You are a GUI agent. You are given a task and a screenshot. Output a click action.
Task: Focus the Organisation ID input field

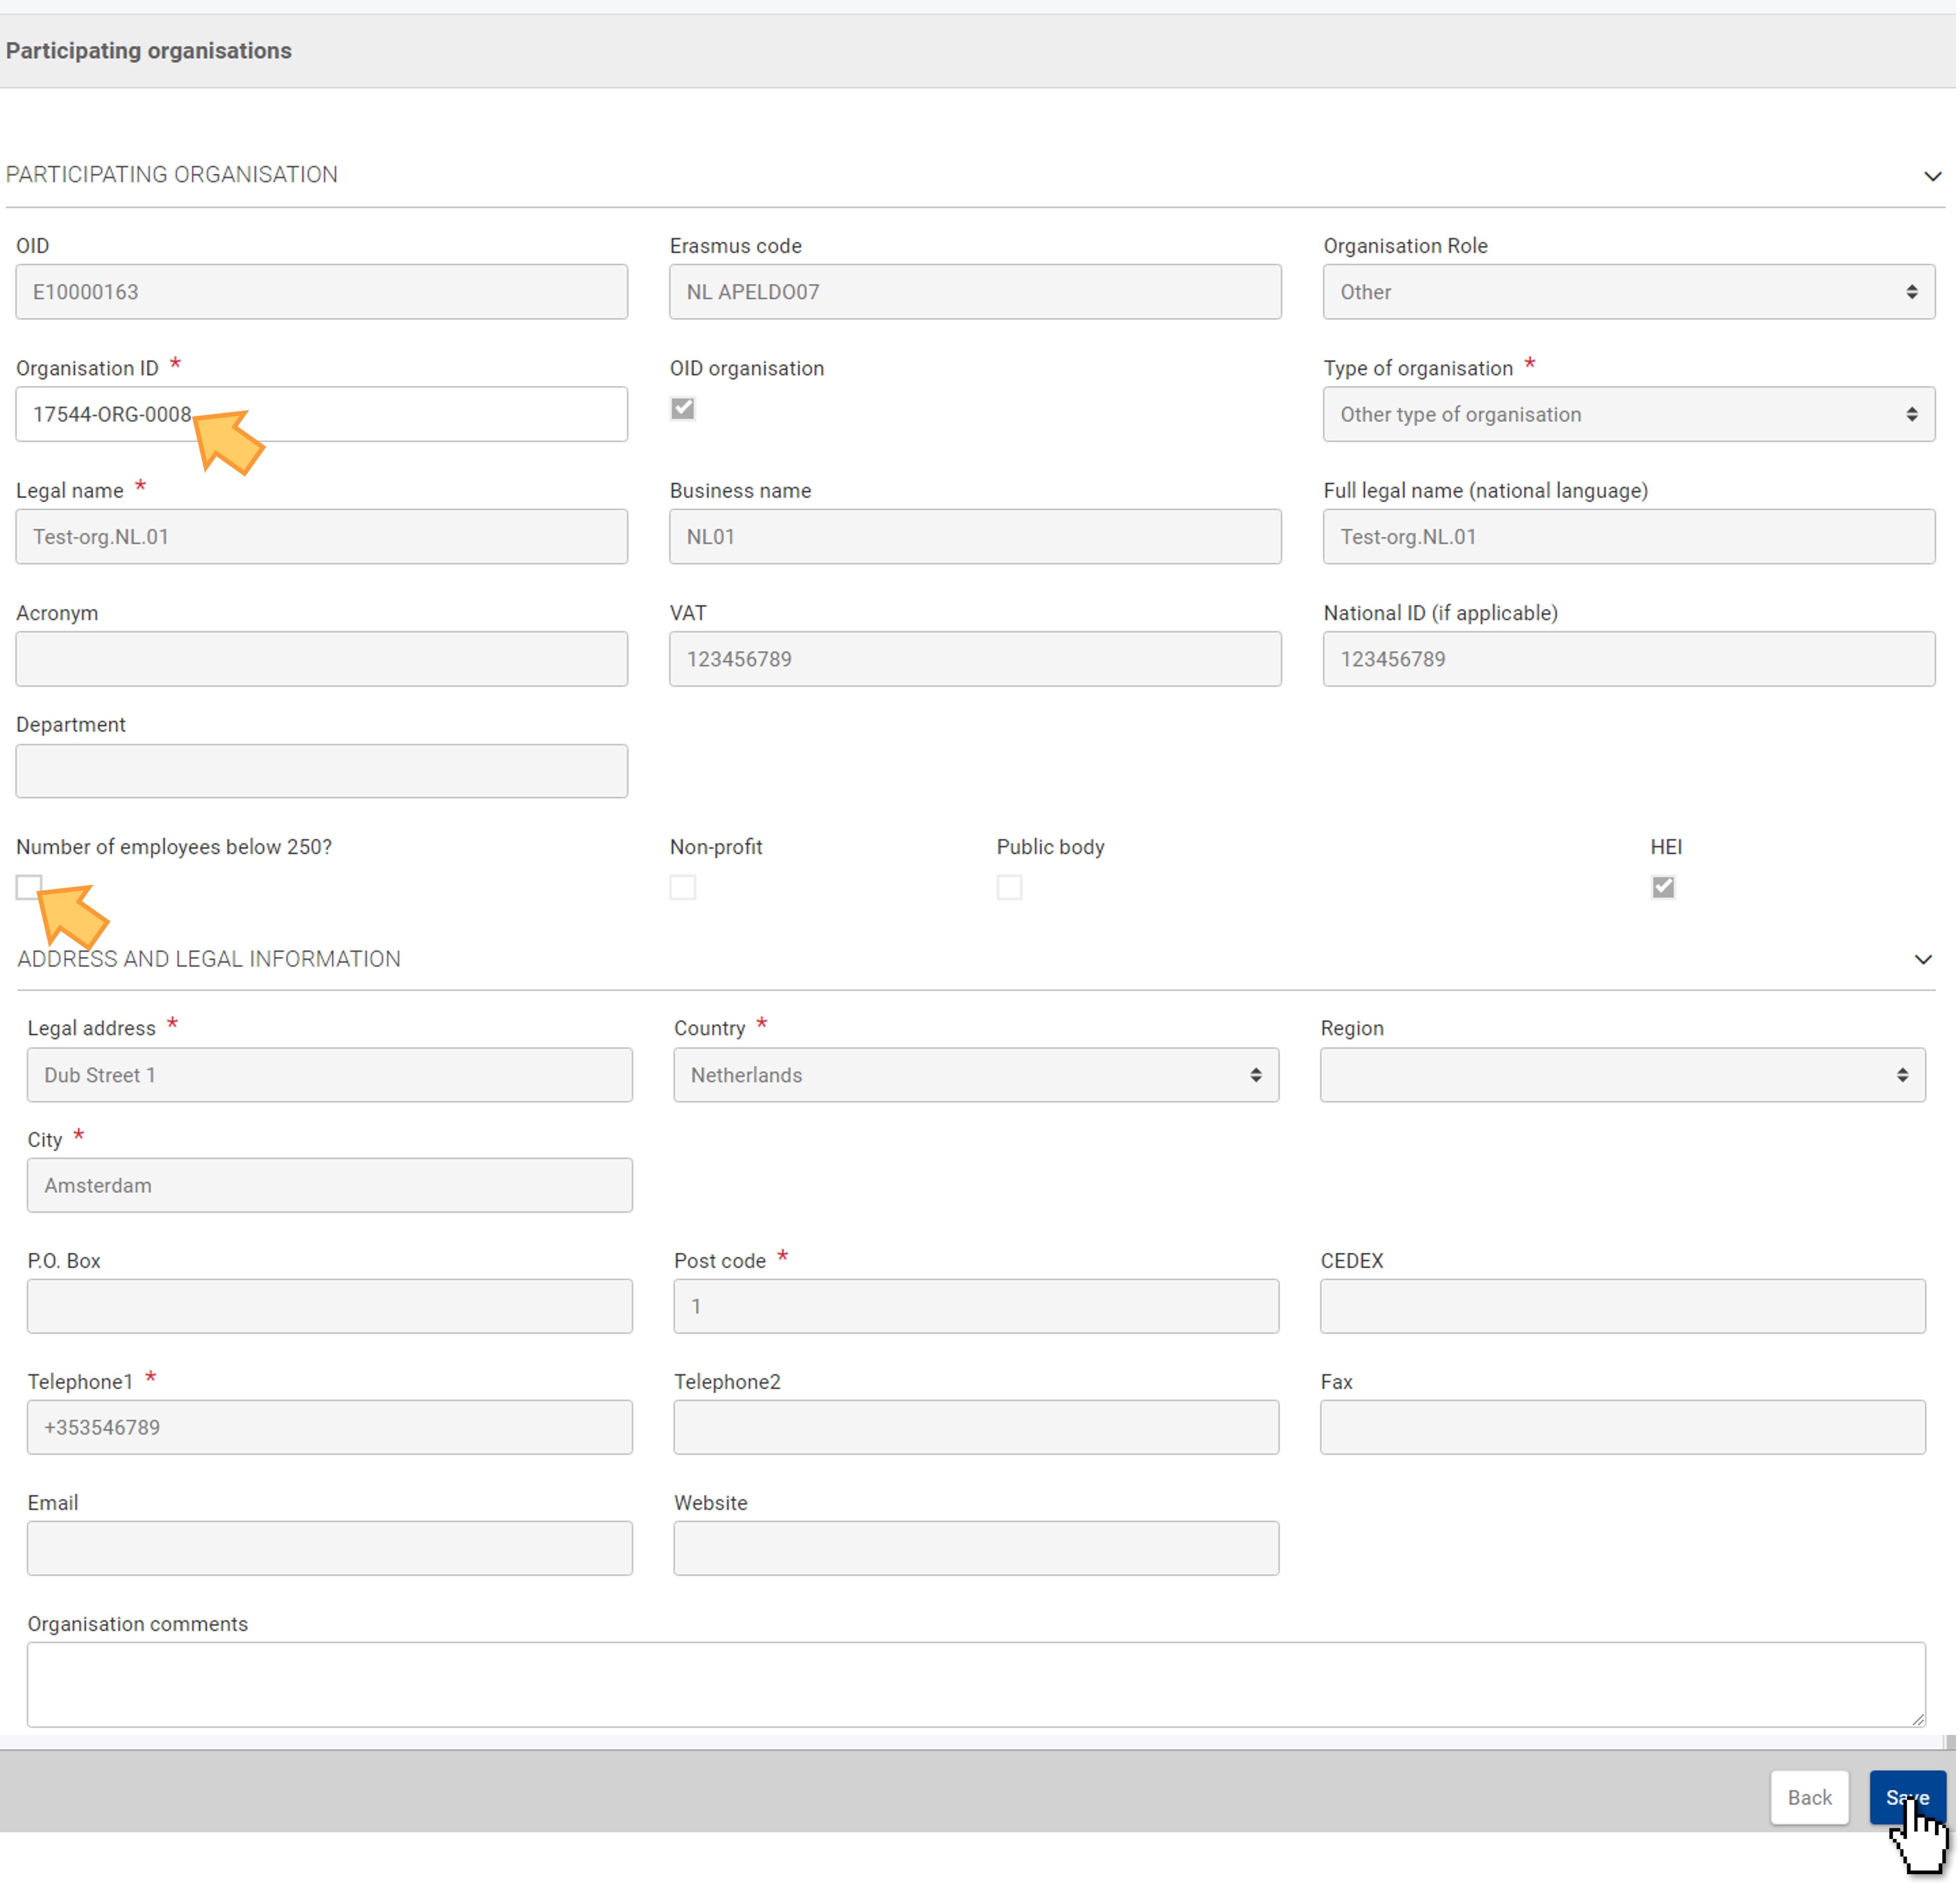point(322,415)
